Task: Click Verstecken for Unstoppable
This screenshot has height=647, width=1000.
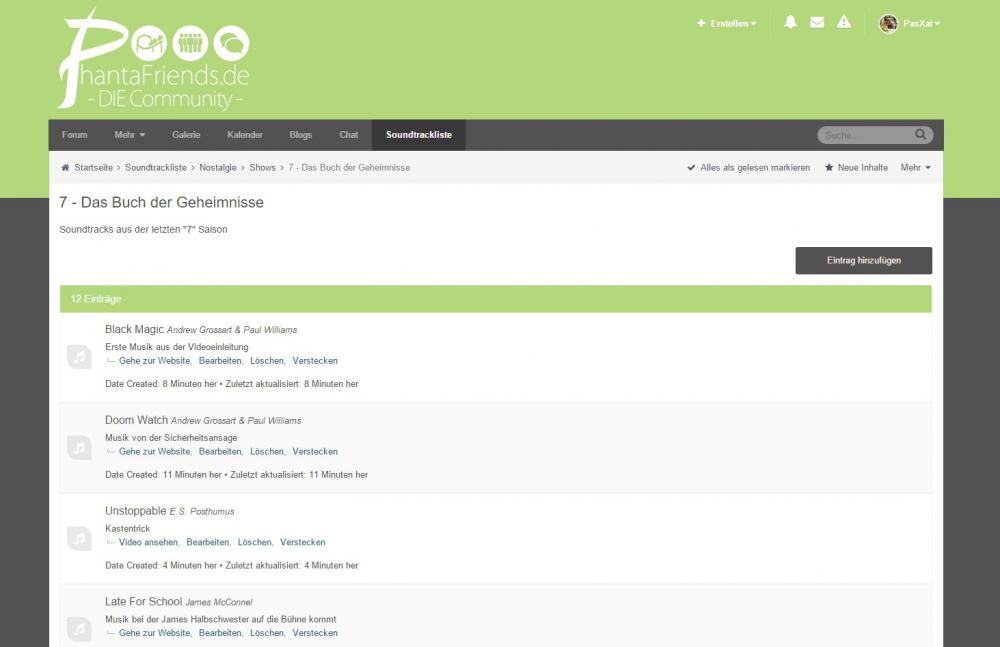Action: click(303, 542)
